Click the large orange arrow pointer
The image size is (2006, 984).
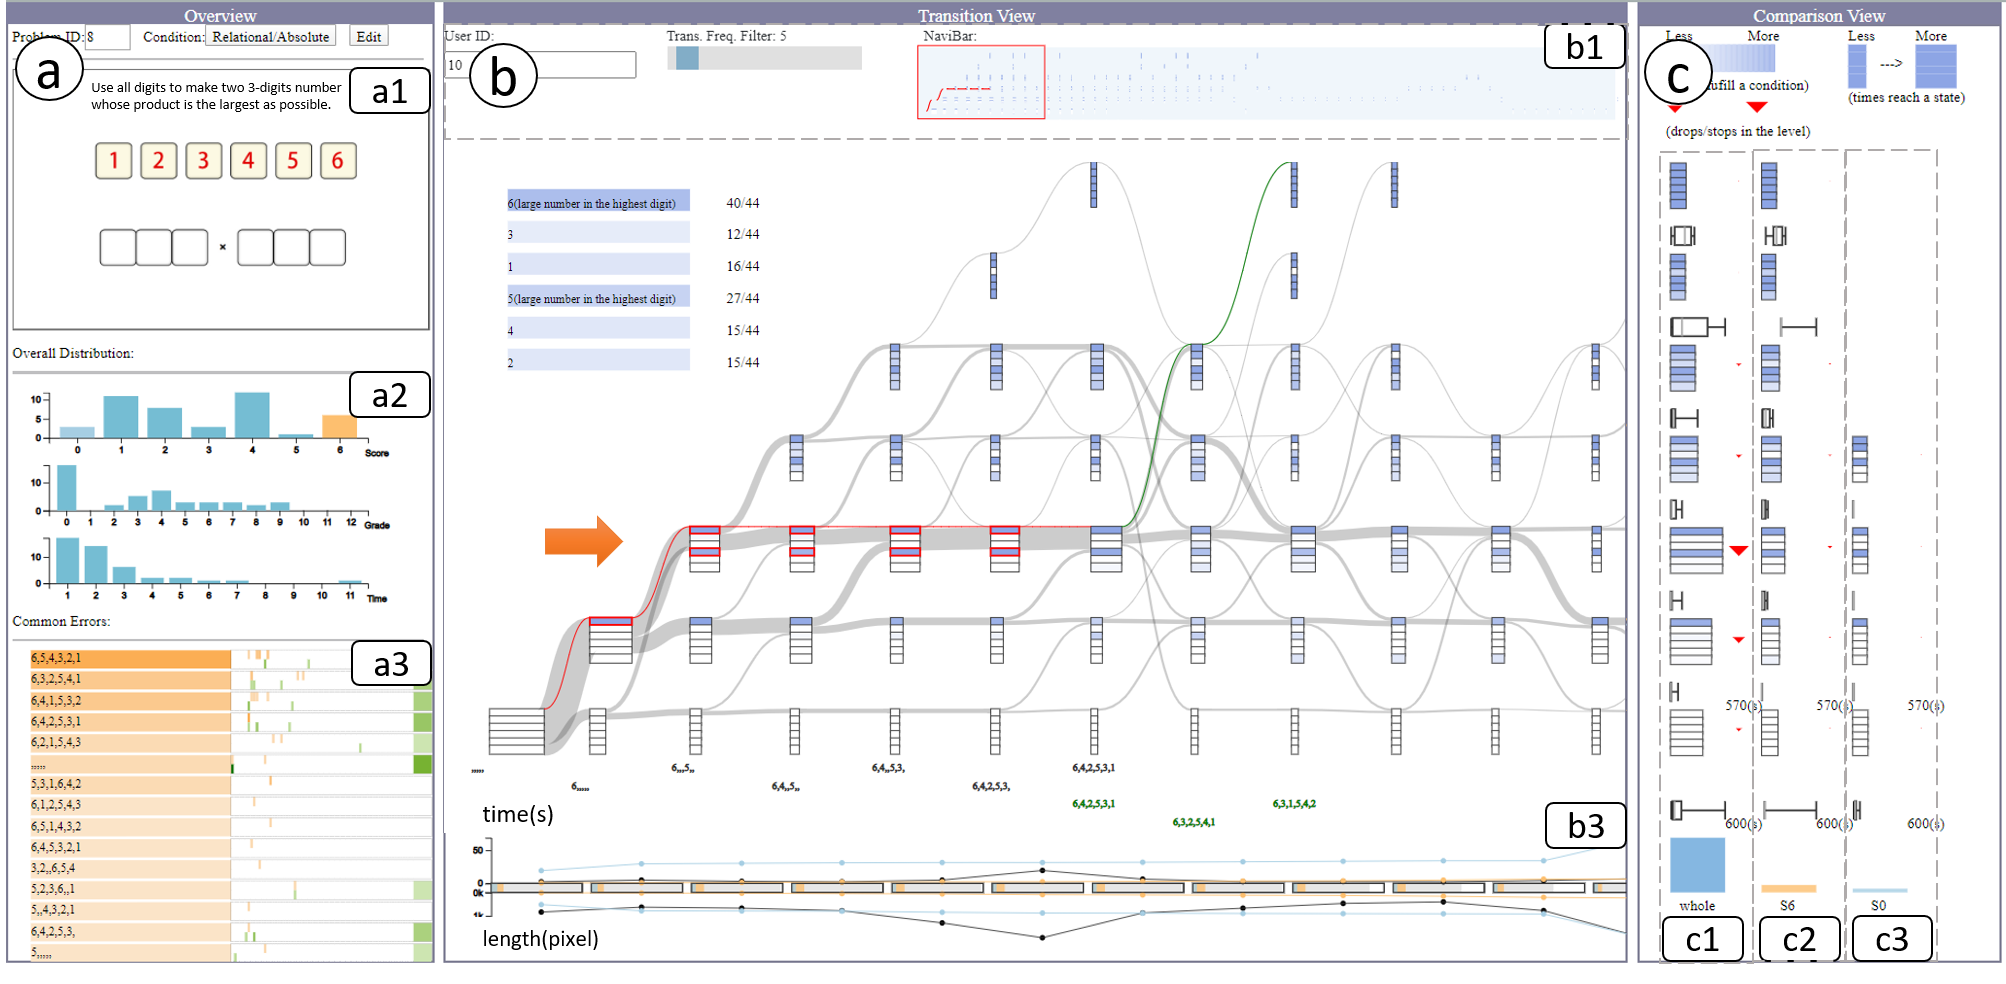pos(583,542)
